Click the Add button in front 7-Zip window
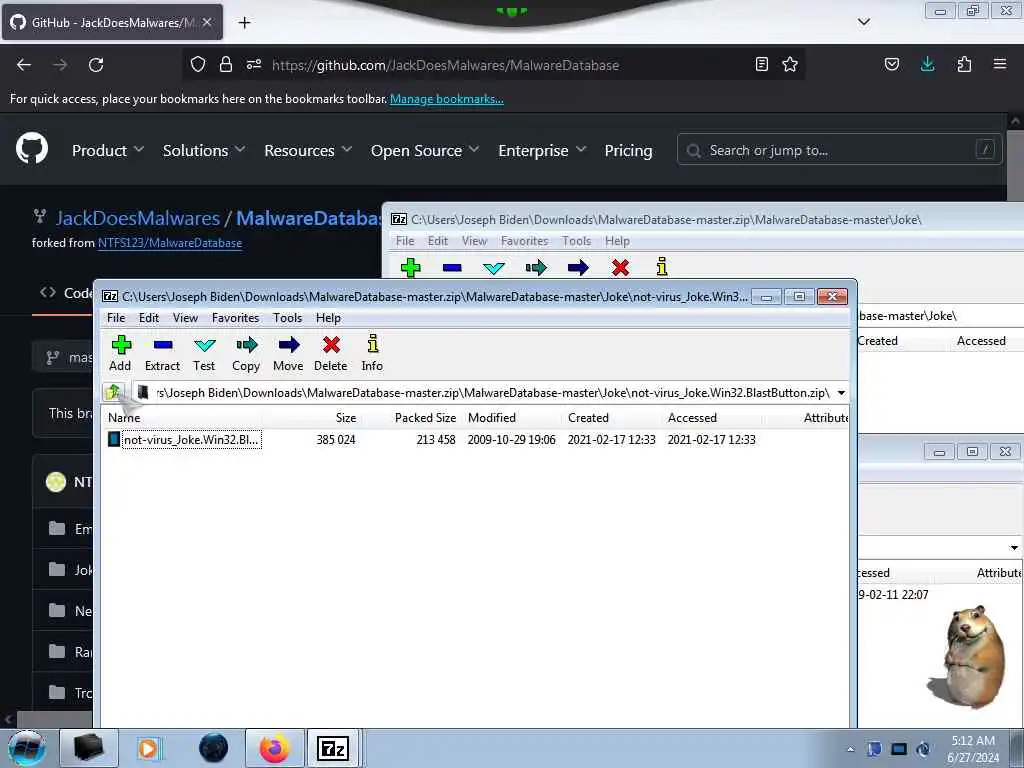This screenshot has height=768, width=1024. tap(121, 353)
